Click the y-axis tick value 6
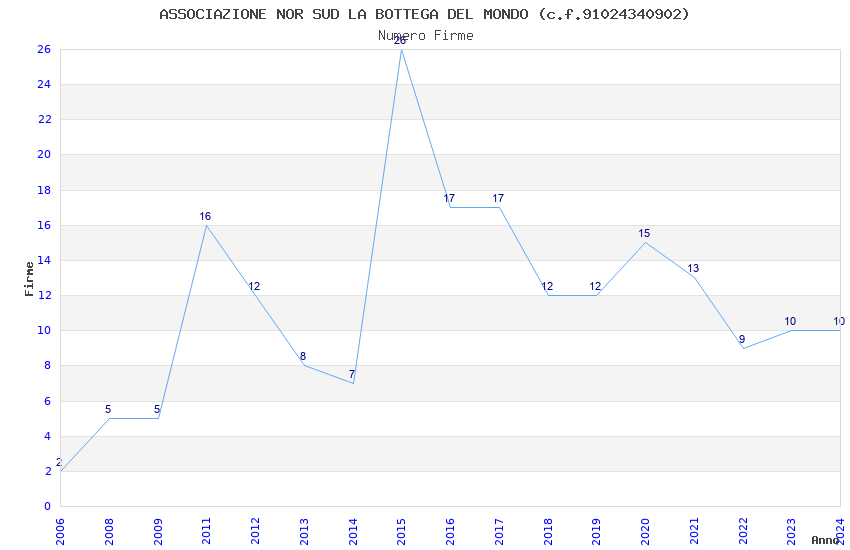850x550 pixels. 47,401
